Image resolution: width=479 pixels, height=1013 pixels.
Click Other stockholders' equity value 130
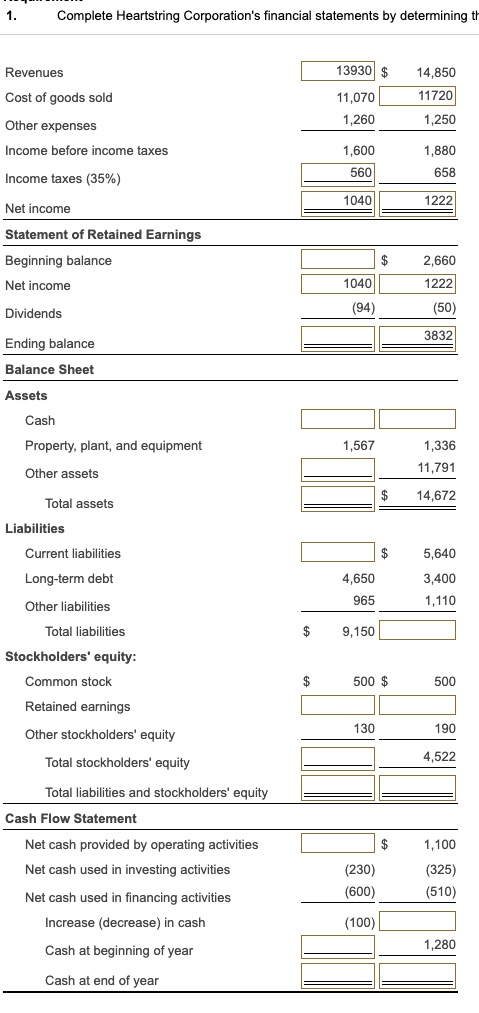365,728
